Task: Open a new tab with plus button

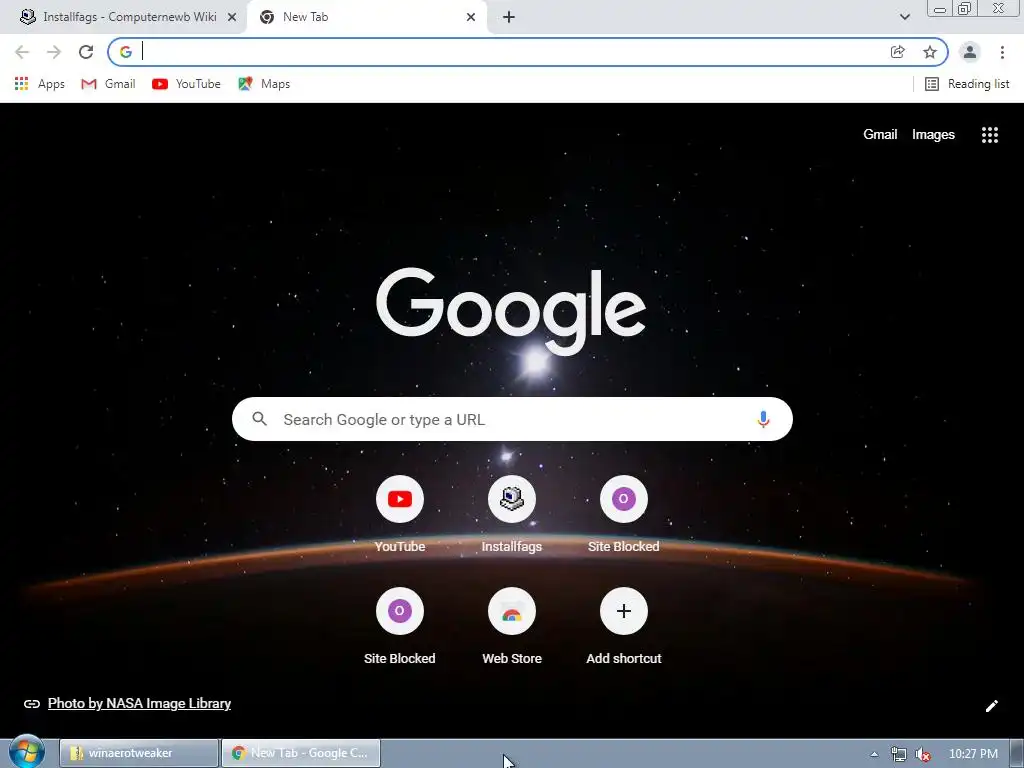Action: 509,18
